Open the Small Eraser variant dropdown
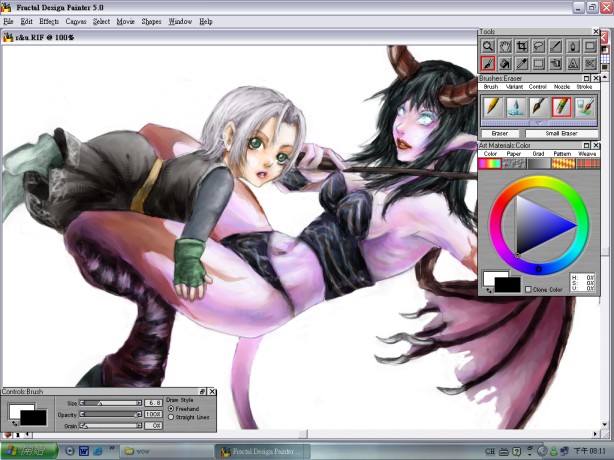 (562, 133)
